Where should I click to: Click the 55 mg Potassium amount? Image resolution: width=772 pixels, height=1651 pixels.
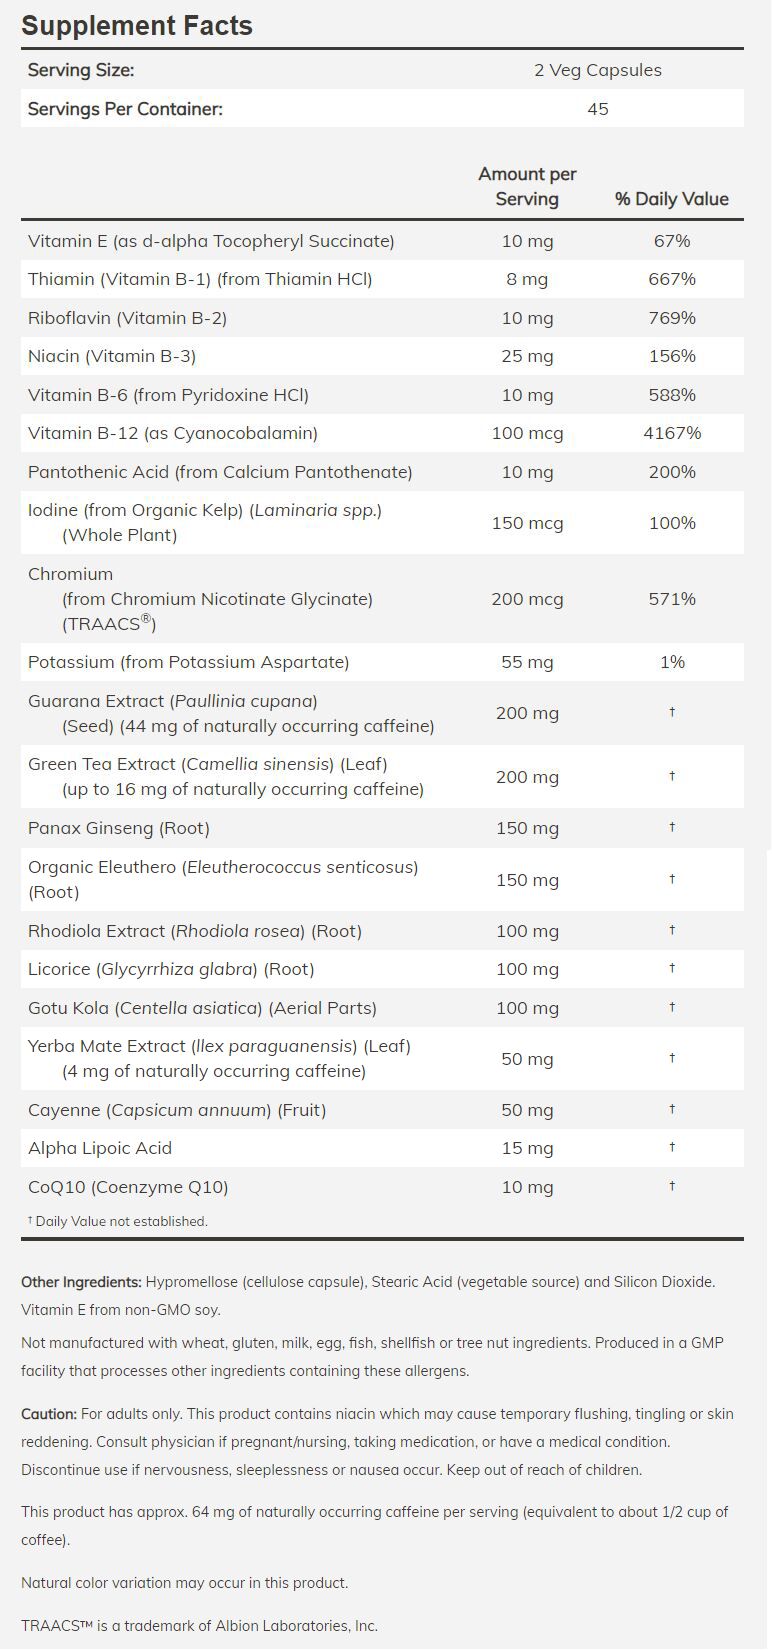[527, 662]
